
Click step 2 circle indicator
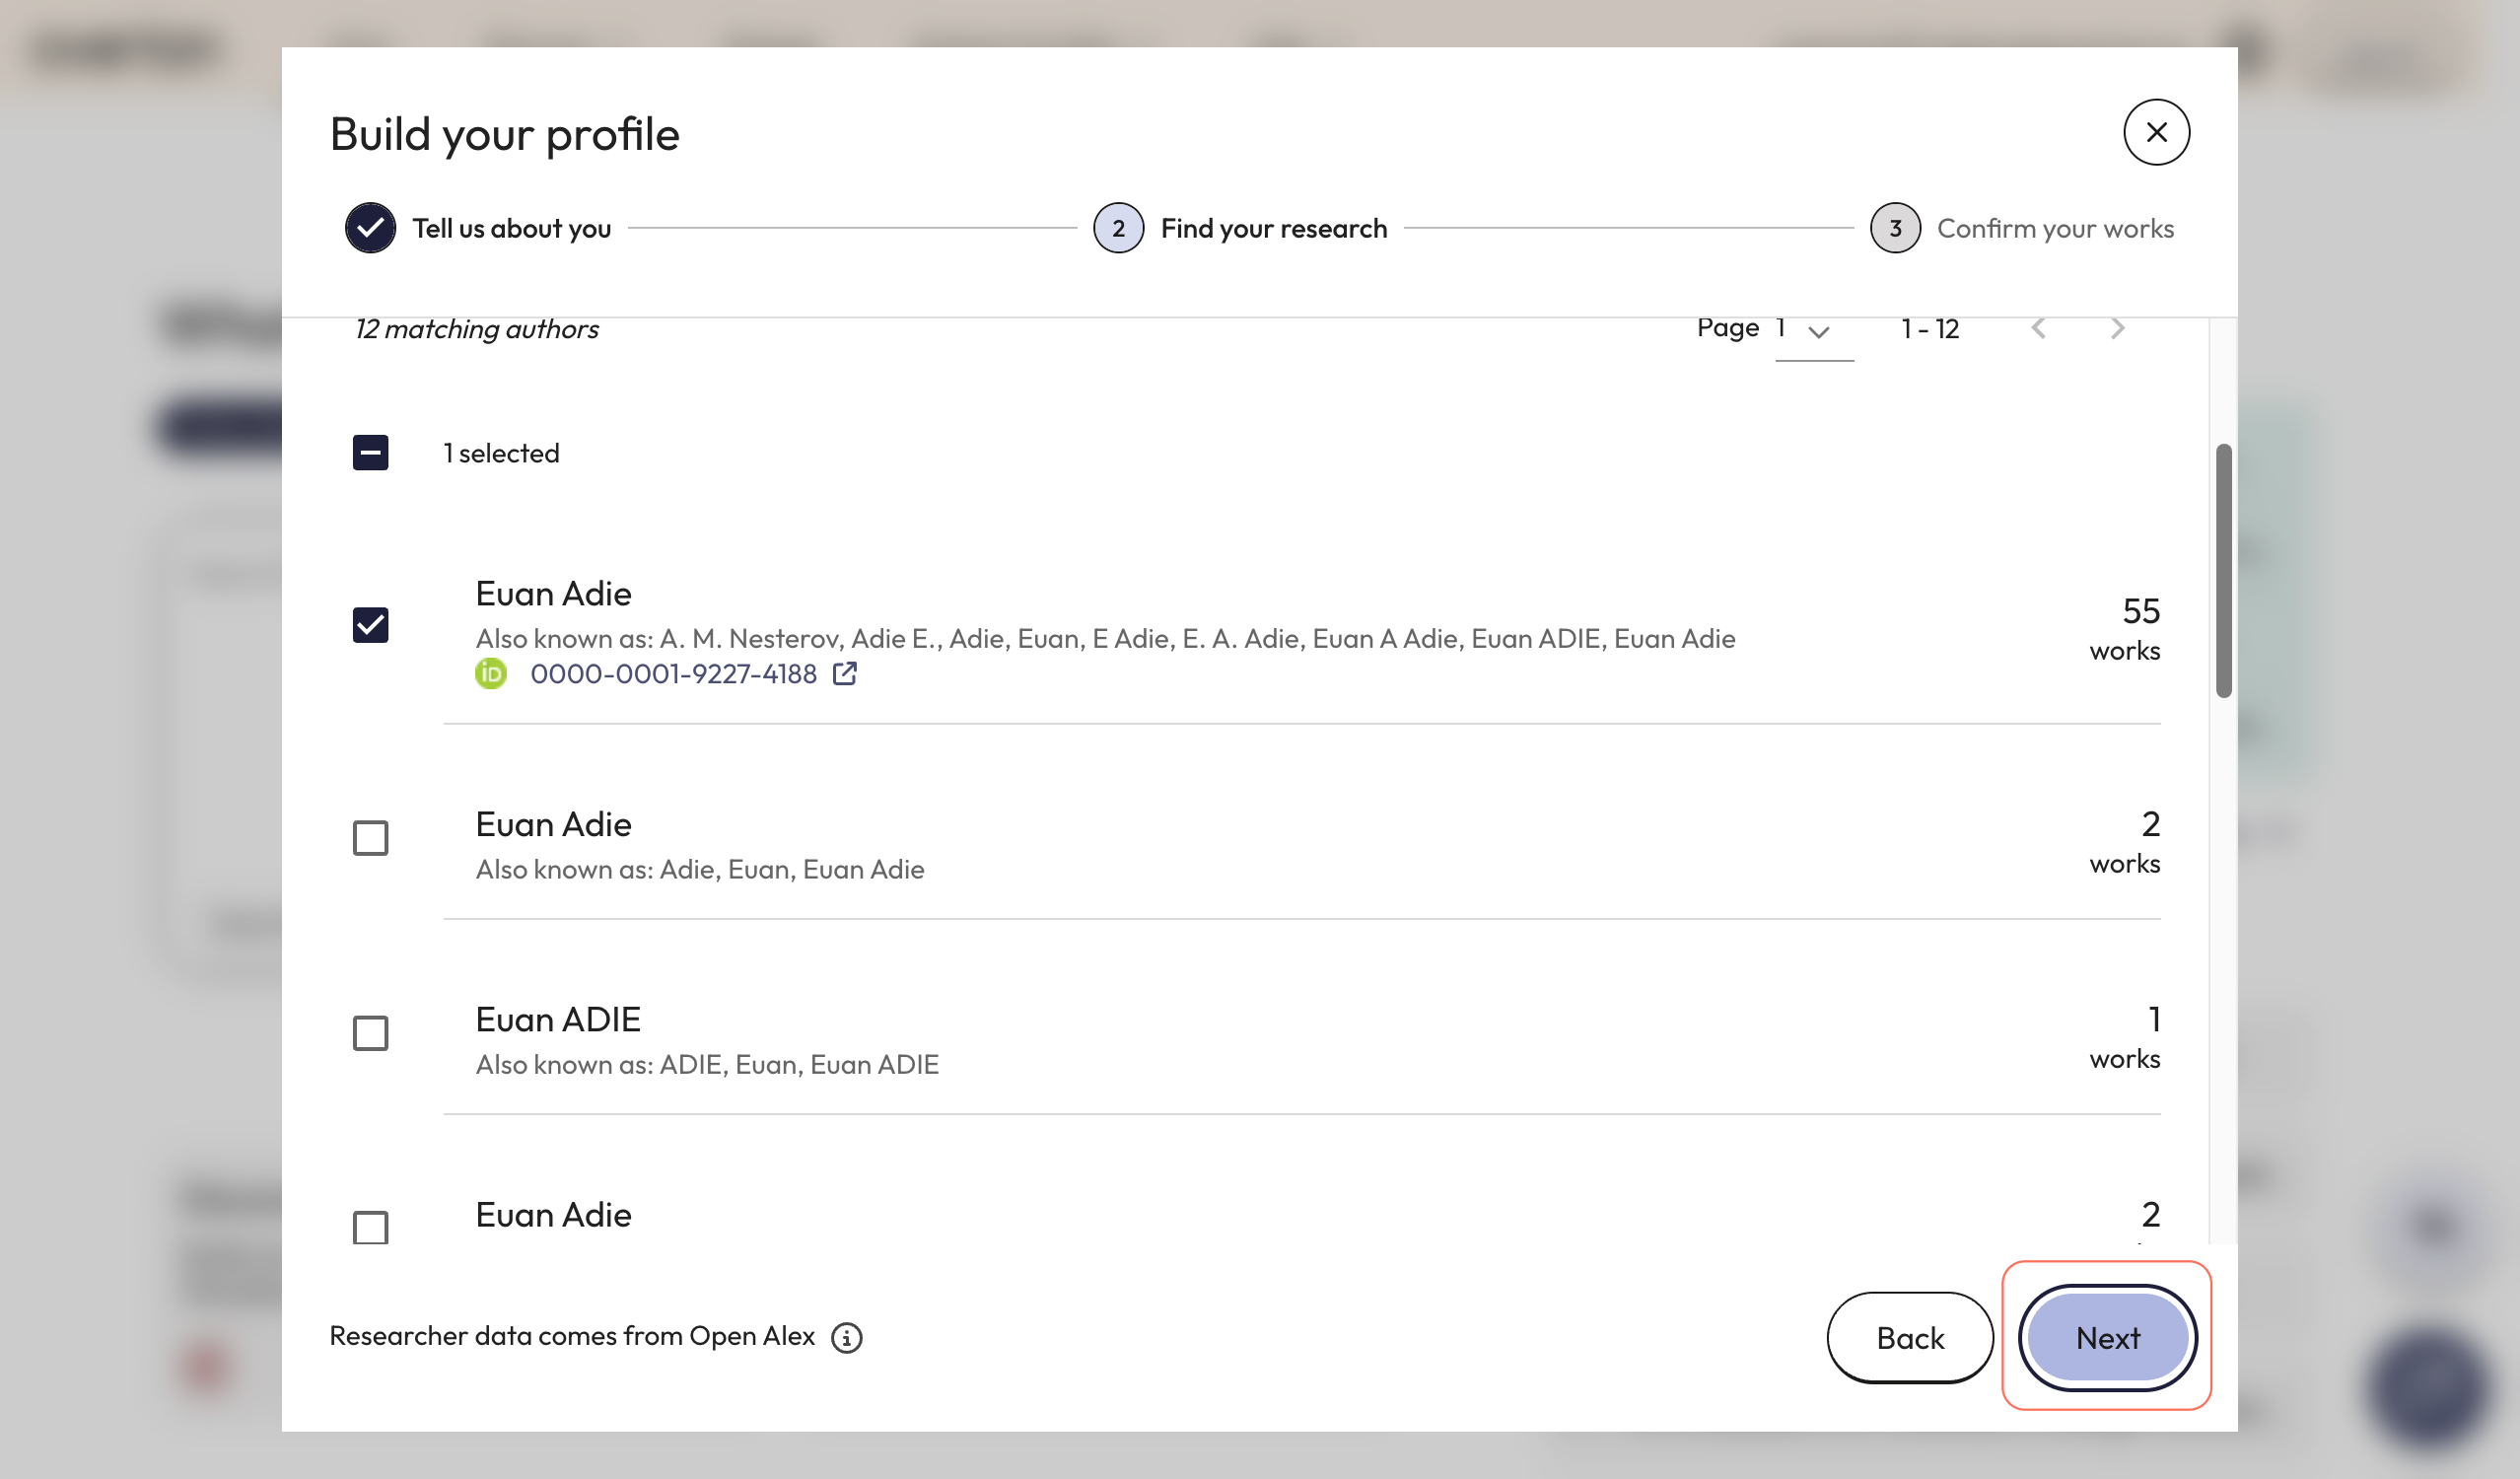(1118, 228)
